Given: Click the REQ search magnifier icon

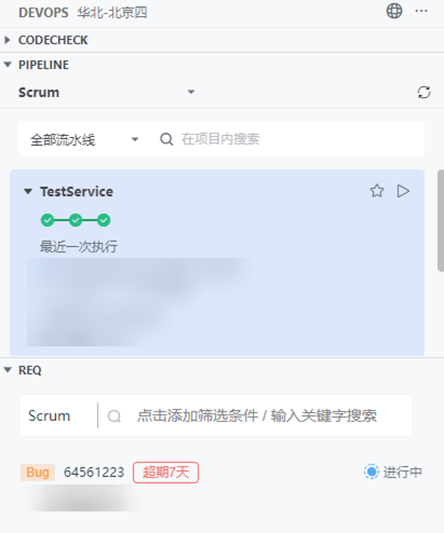Looking at the screenshot, I should [114, 416].
